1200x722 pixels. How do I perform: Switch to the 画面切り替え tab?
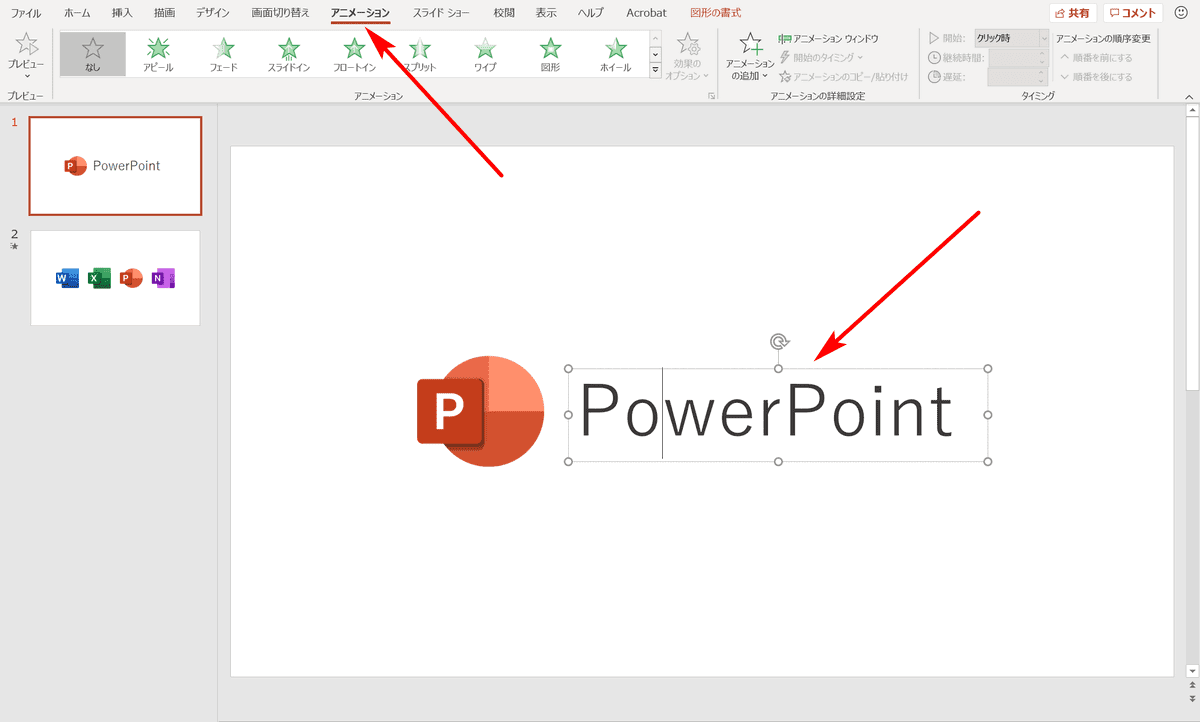pos(280,13)
